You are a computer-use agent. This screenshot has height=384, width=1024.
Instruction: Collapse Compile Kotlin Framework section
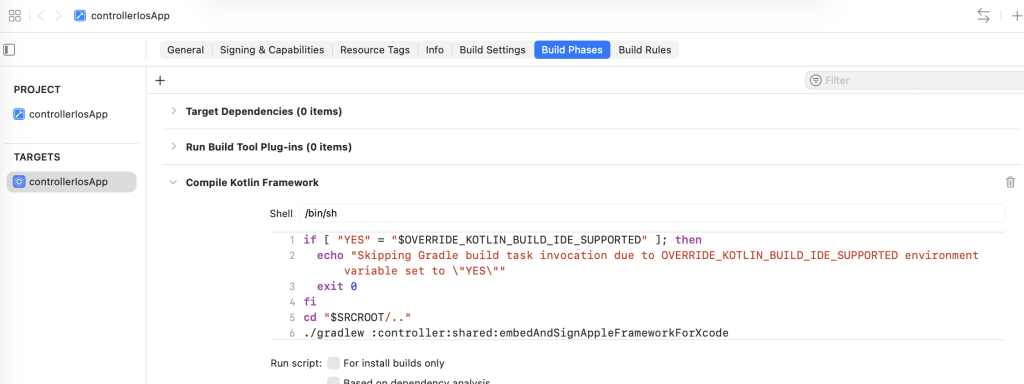point(173,183)
